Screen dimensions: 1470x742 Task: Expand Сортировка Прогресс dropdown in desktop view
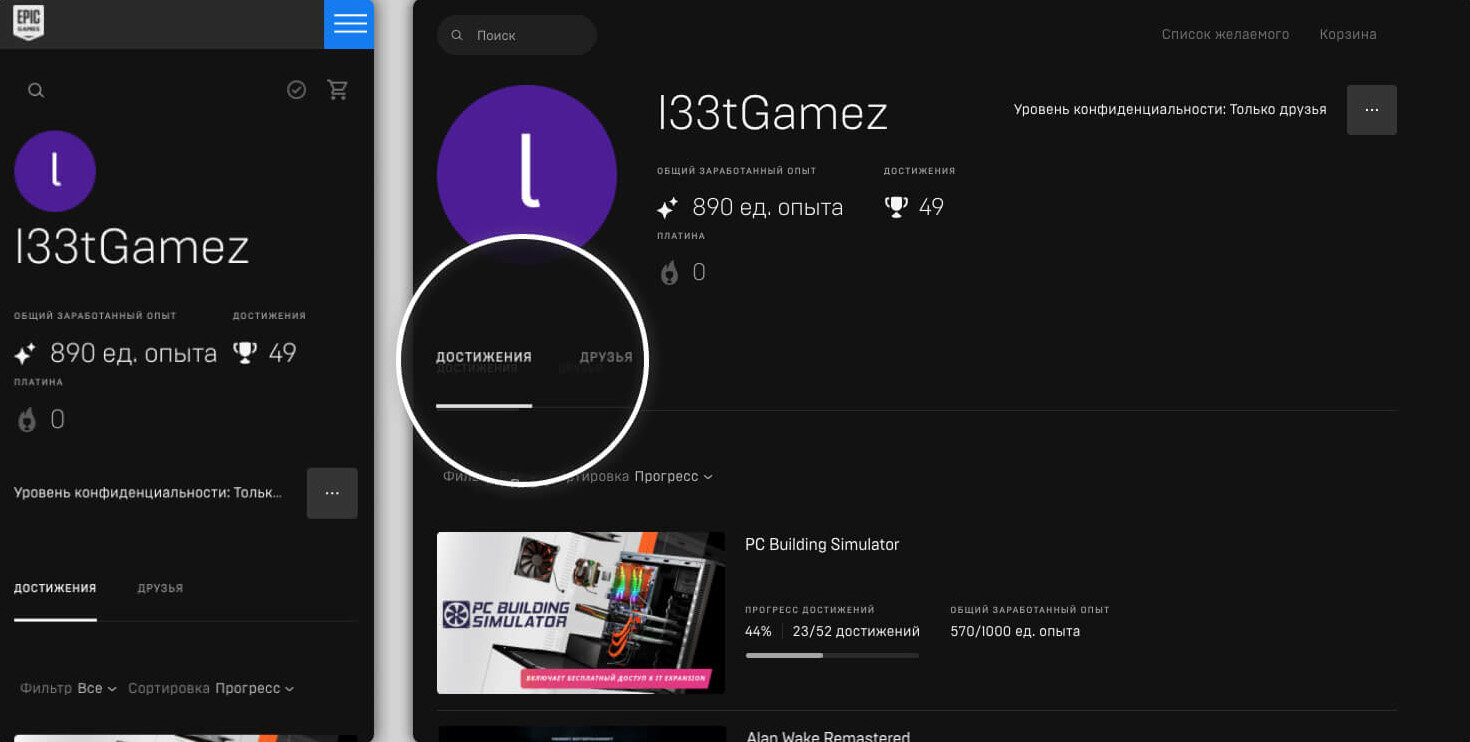pos(673,476)
